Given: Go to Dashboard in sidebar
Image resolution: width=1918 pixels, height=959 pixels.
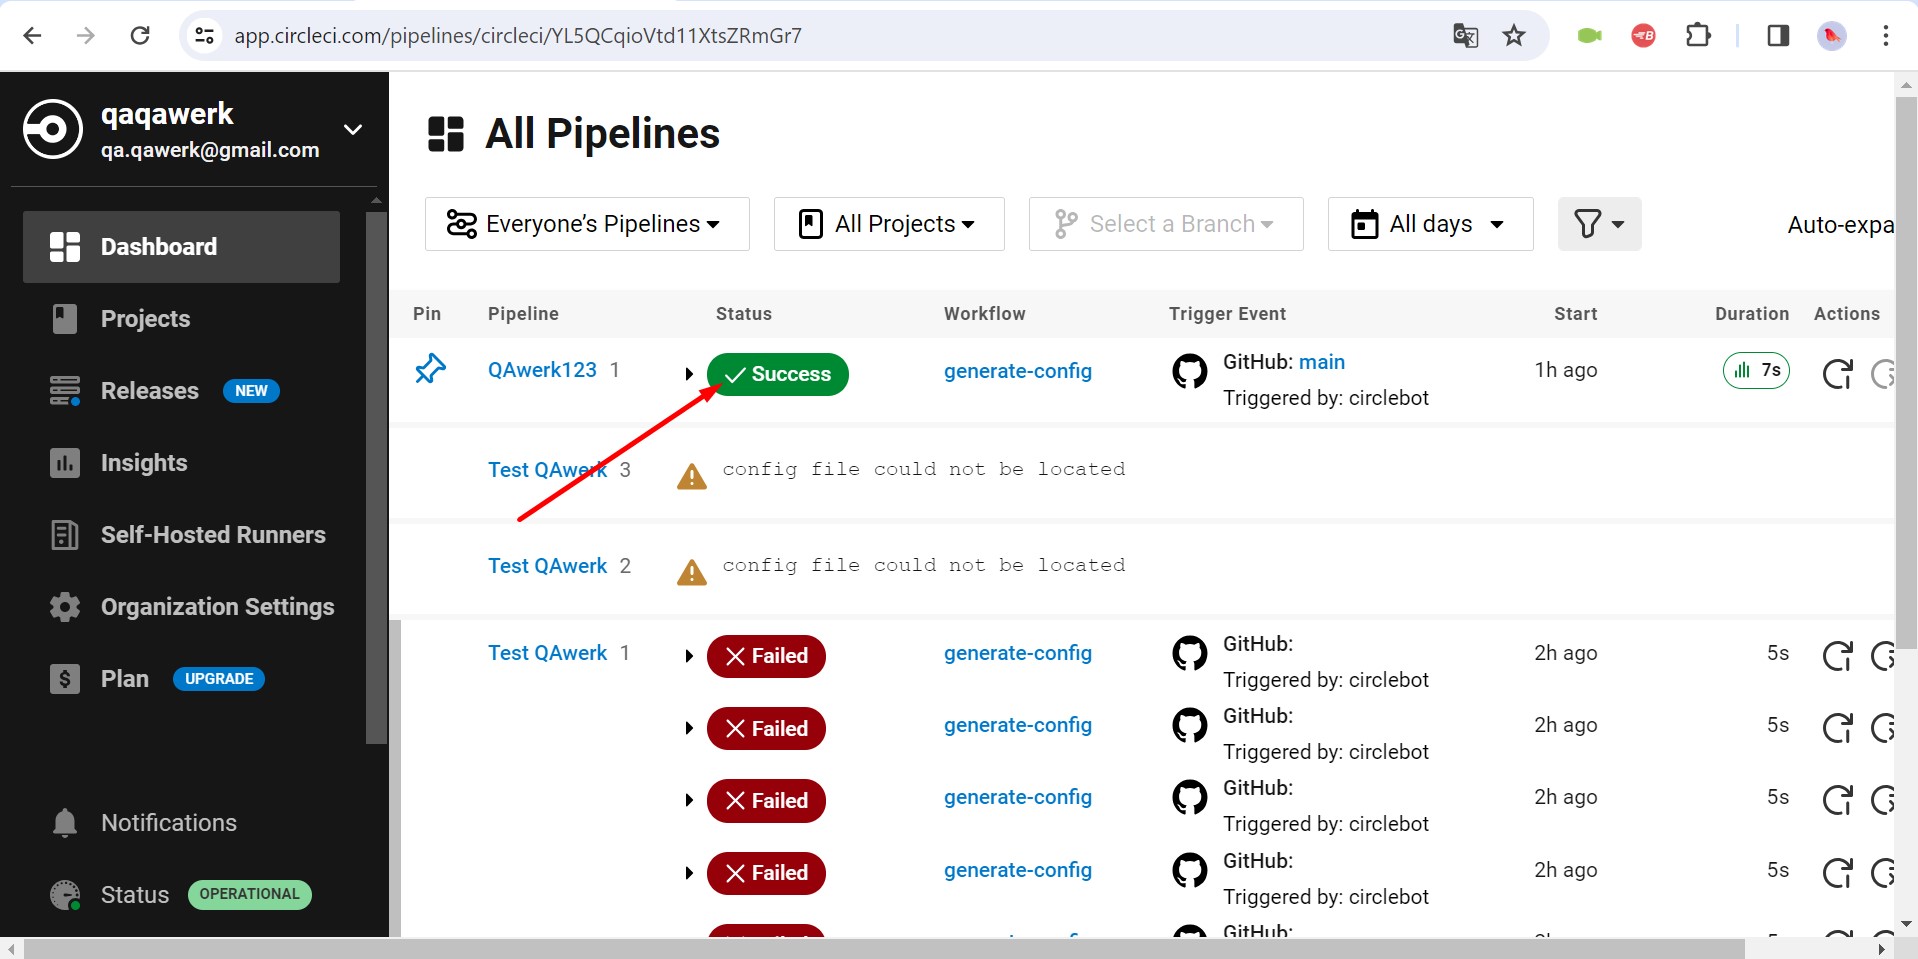Looking at the screenshot, I should pos(181,247).
